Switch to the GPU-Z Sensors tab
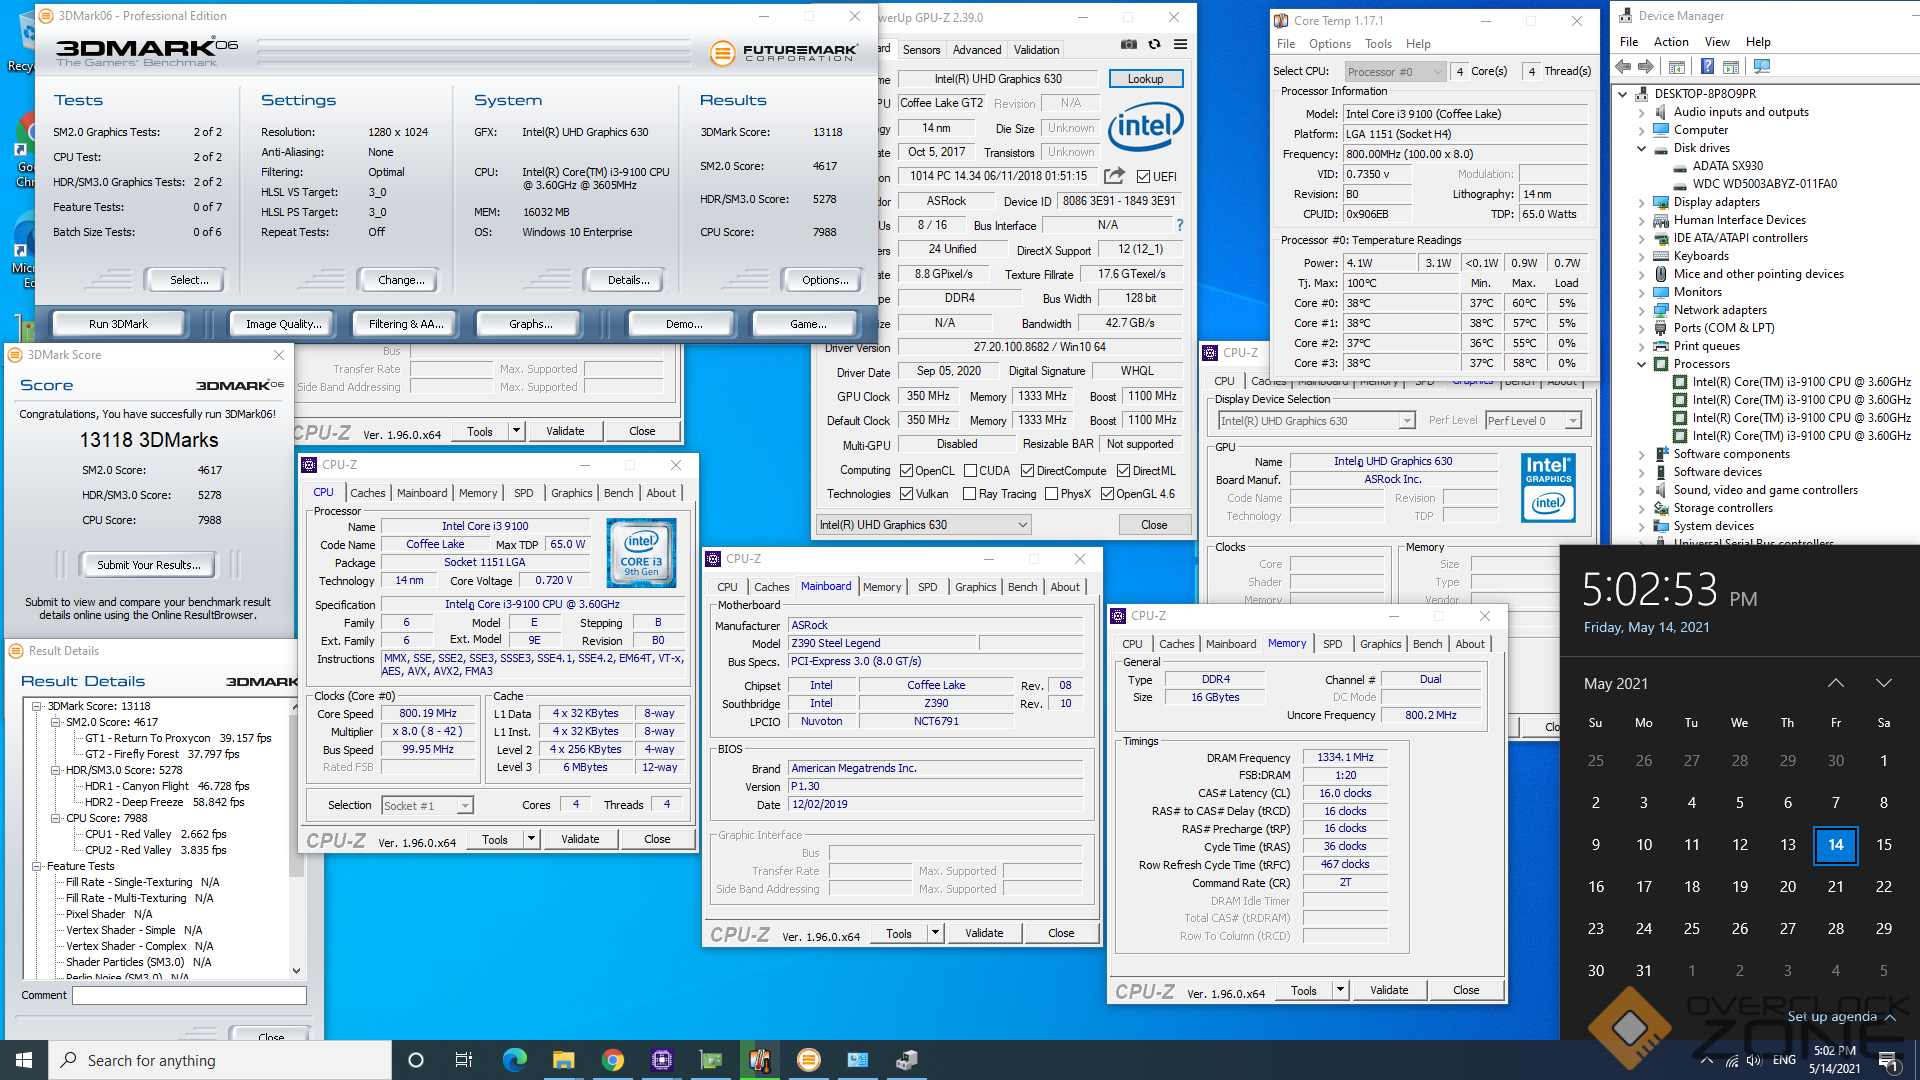The width and height of the screenshot is (1920, 1080). (921, 50)
